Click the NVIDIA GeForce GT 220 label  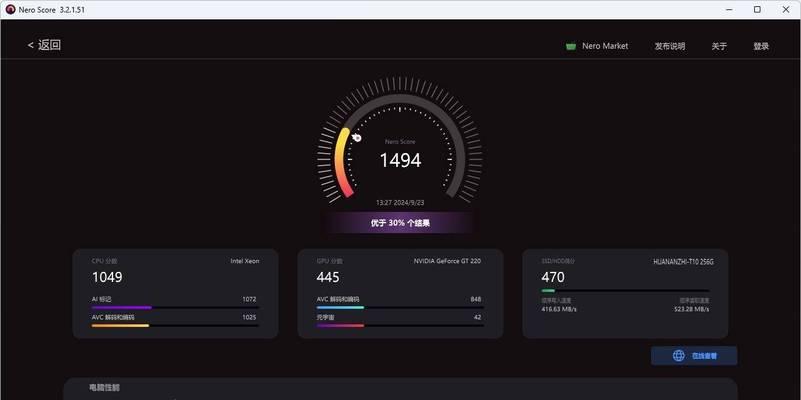pyautogui.click(x=447, y=261)
